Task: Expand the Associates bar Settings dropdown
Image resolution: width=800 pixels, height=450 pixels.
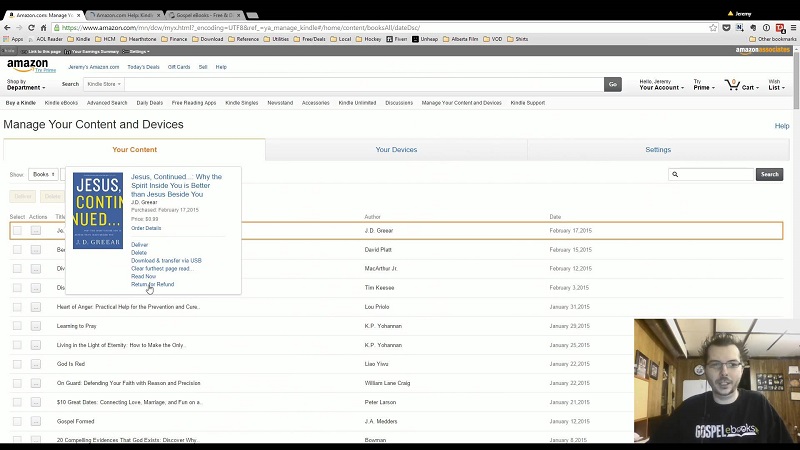Action: pyautogui.click(x=136, y=52)
